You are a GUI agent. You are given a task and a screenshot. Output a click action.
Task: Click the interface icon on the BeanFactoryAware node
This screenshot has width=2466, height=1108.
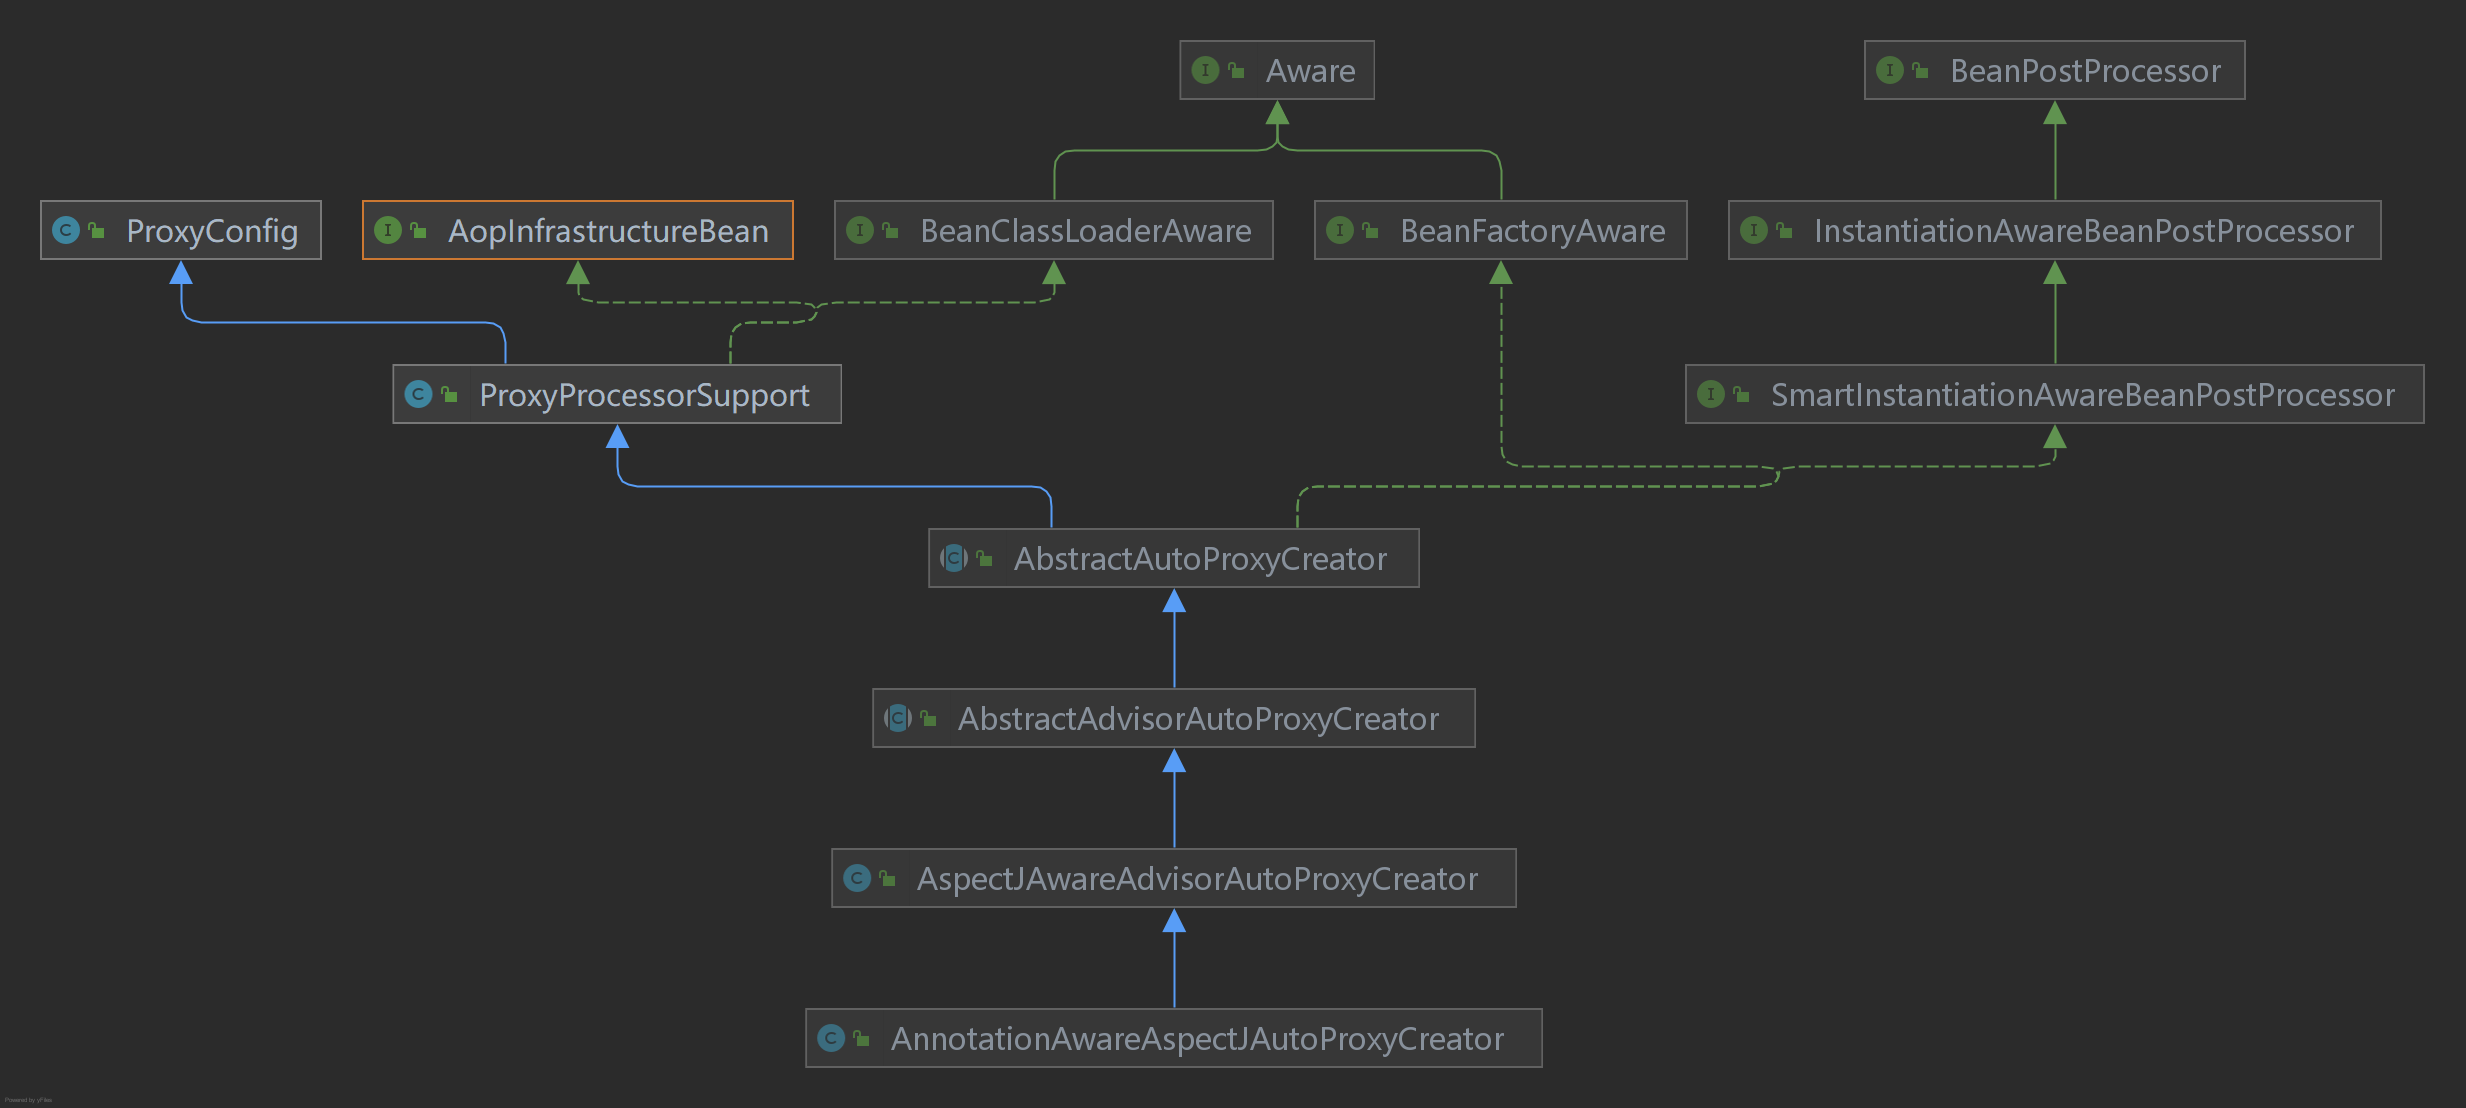point(1339,230)
